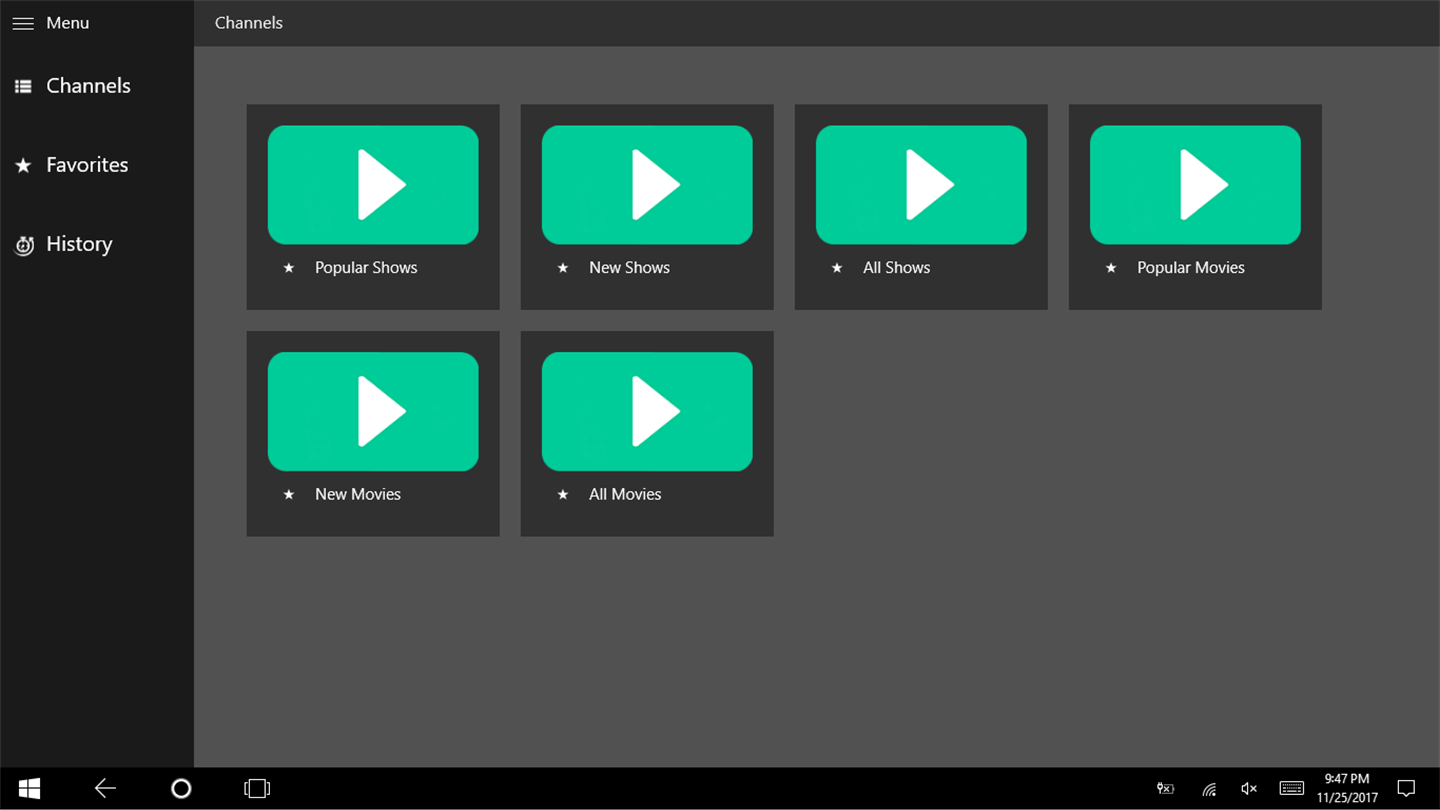Open the hamburger Menu icon

pyautogui.click(x=23, y=23)
